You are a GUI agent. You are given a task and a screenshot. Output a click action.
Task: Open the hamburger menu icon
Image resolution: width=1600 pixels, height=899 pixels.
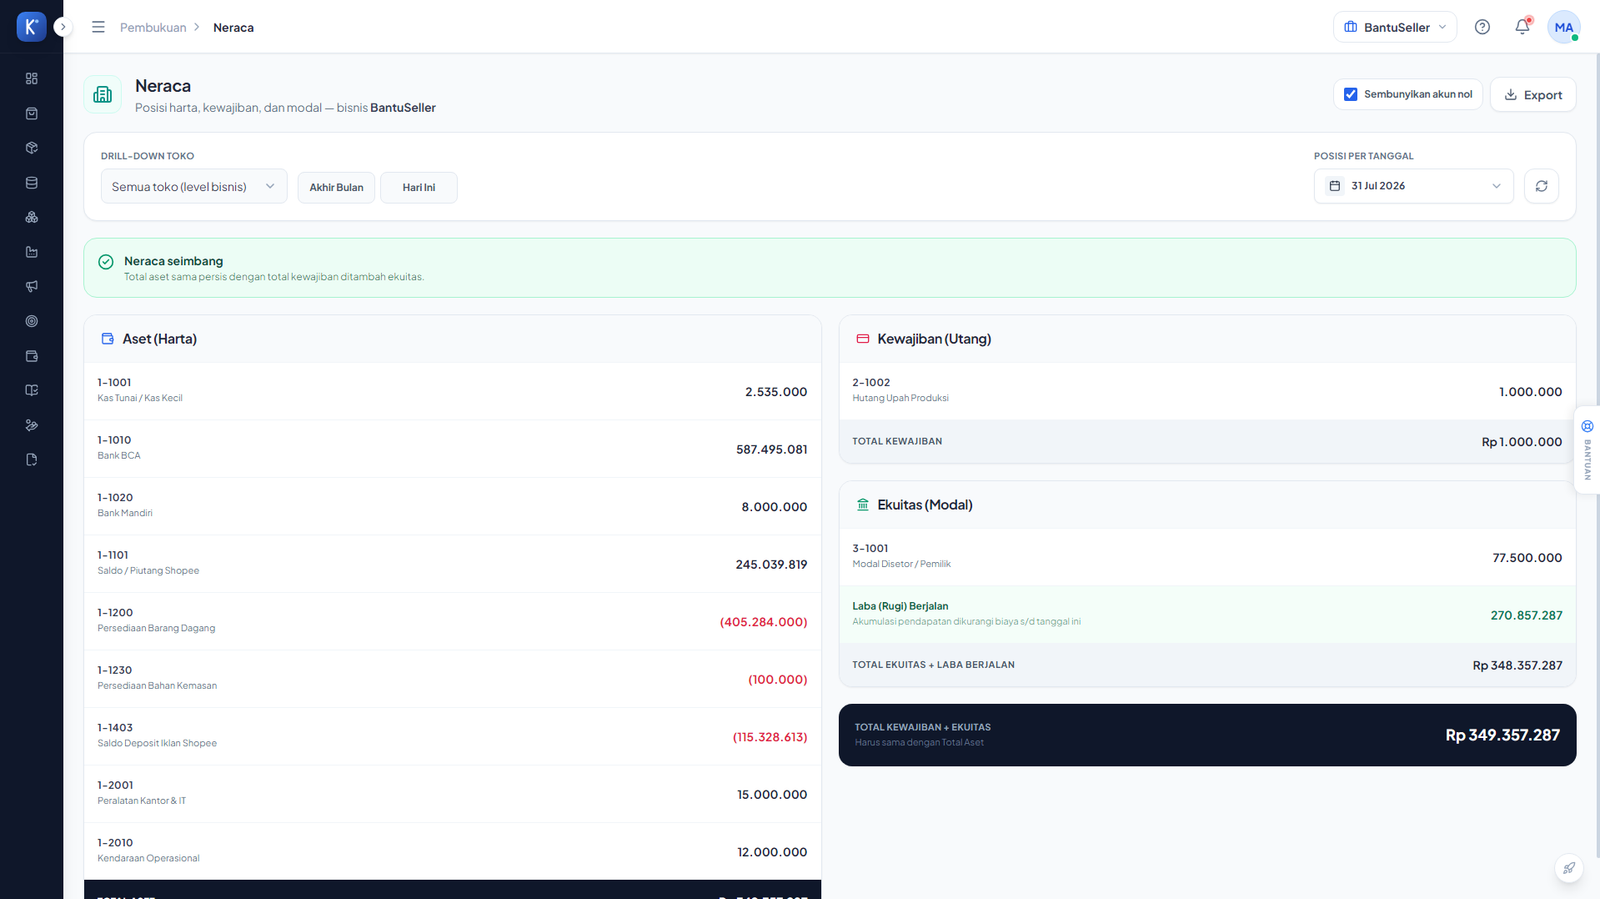[98, 27]
